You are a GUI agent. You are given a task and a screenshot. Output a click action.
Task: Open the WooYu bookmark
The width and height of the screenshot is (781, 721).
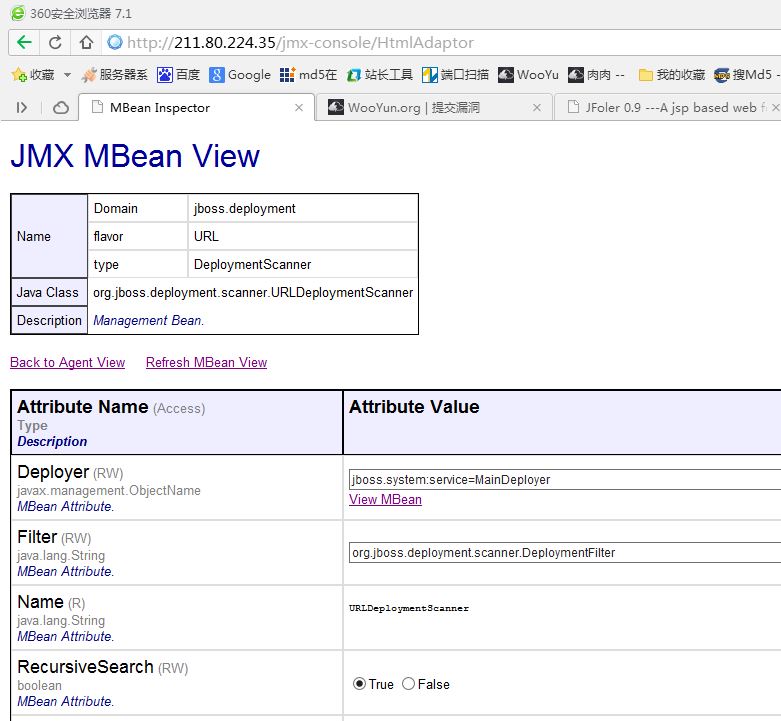tap(528, 75)
